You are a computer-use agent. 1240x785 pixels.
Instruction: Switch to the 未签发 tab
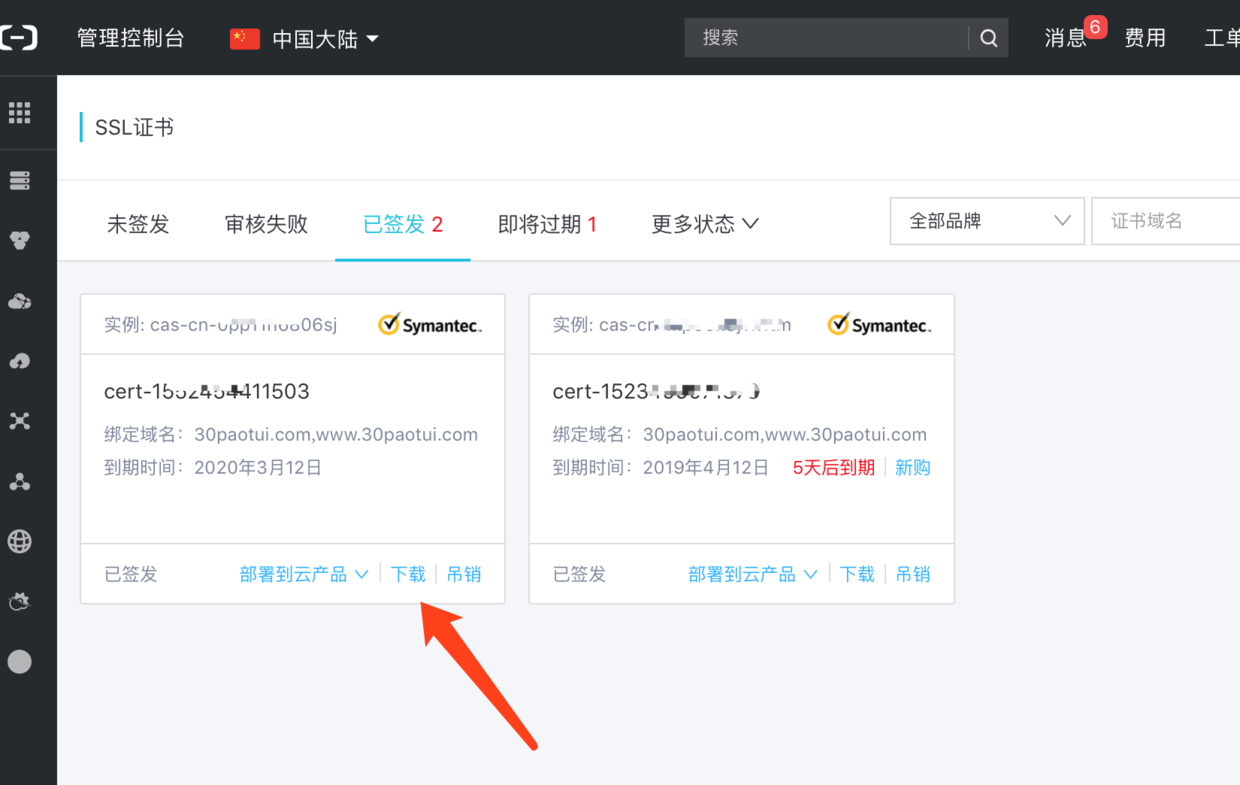(x=138, y=224)
